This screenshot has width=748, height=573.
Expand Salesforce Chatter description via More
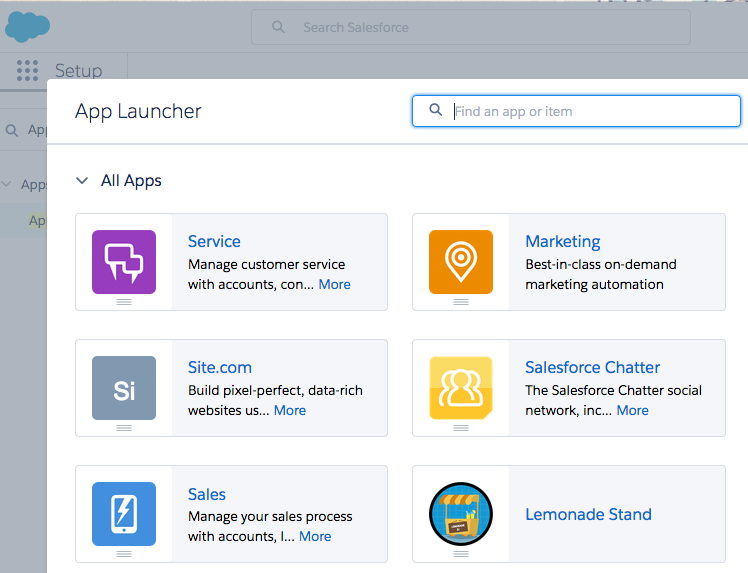click(x=632, y=410)
